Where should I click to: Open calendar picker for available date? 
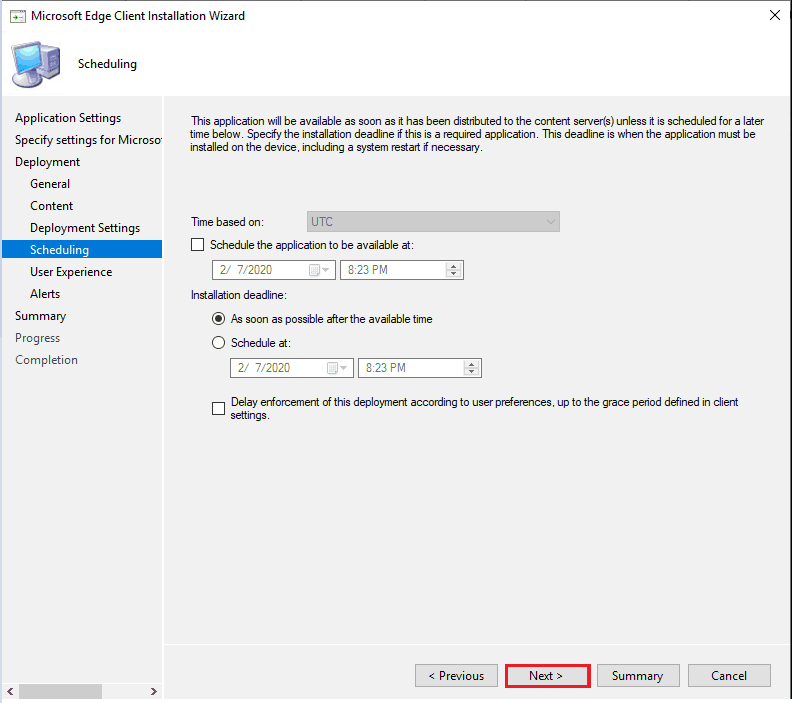(x=319, y=270)
